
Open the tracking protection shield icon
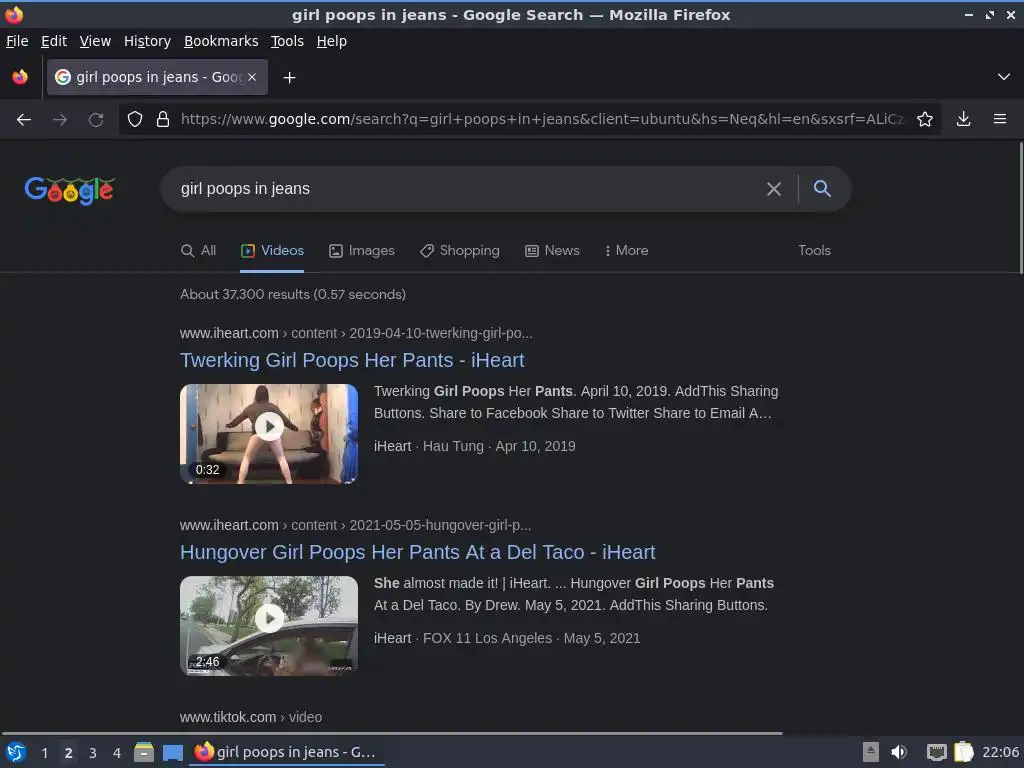(x=135, y=120)
